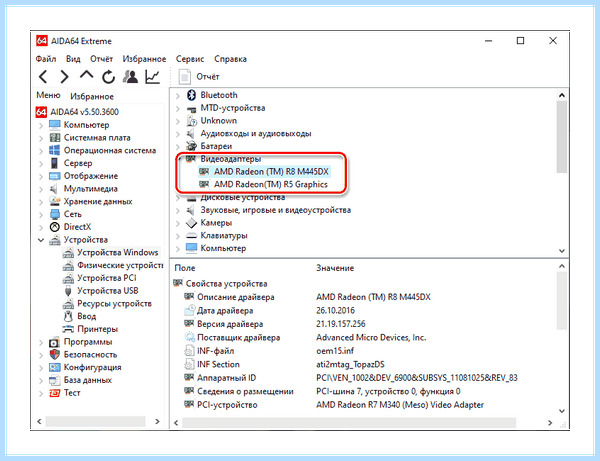The width and height of the screenshot is (600, 461).
Task: Expand the Хранение данных node
Action: click(x=41, y=202)
